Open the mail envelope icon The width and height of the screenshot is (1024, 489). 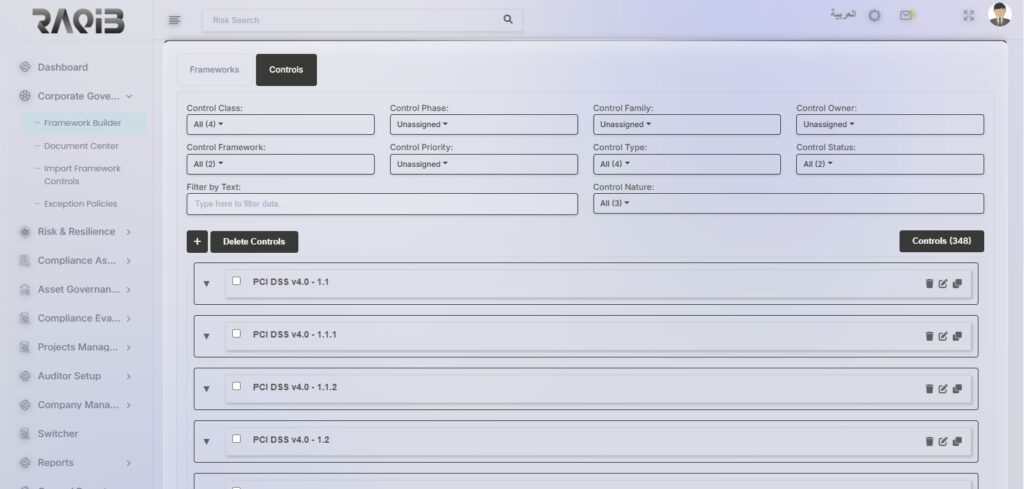click(x=906, y=16)
